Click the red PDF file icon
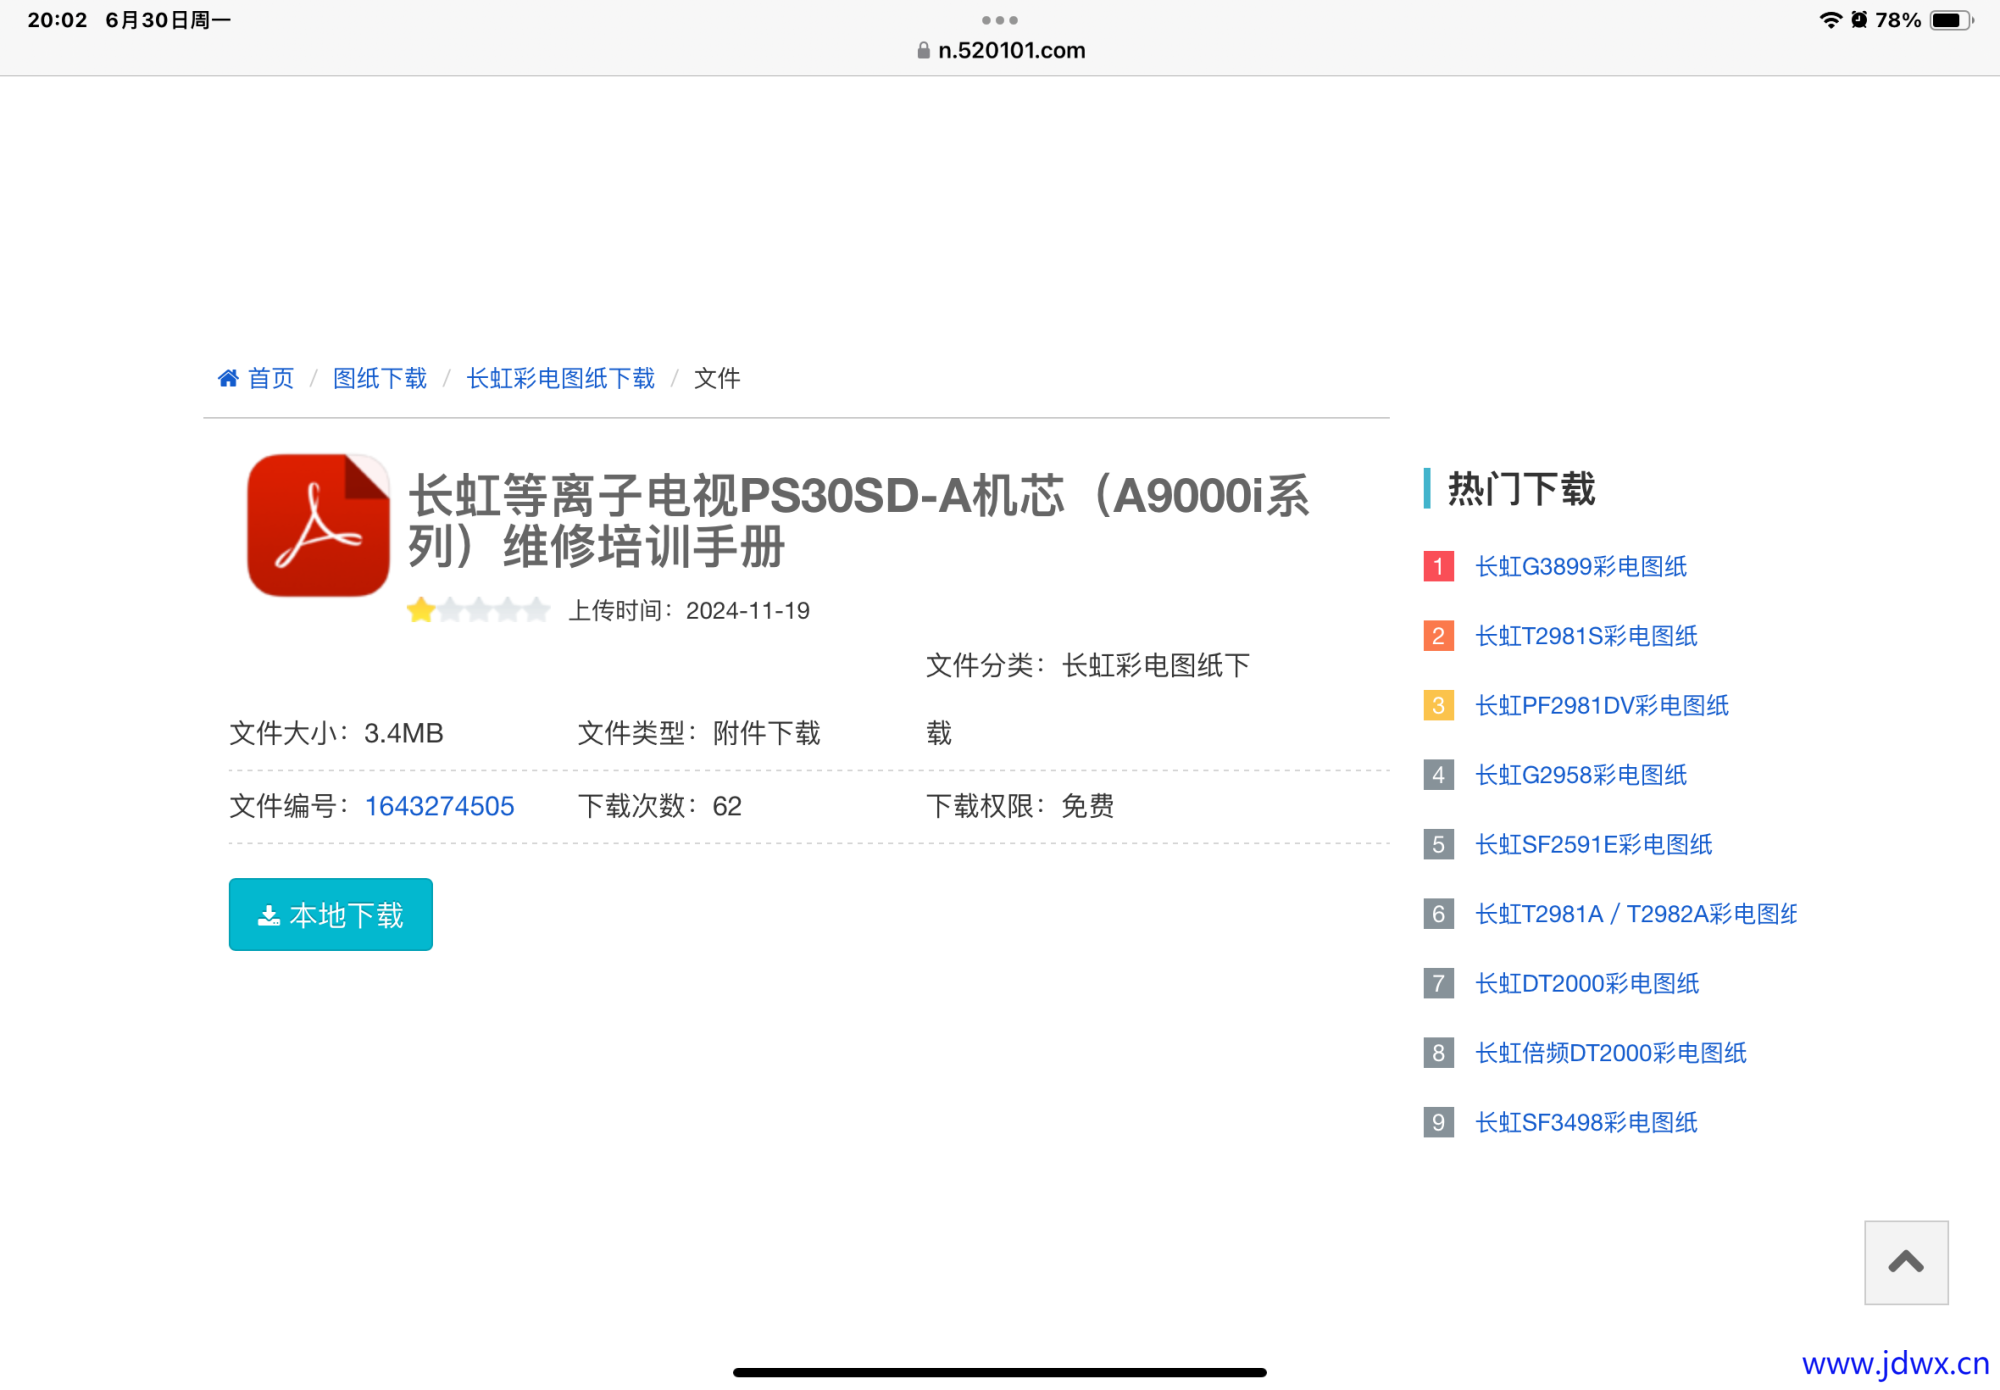Viewport: 2000px width, 1390px height. tap(318, 526)
